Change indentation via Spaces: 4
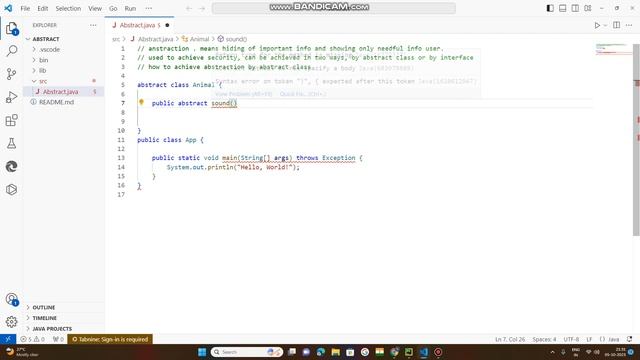Image resolution: width=640 pixels, height=360 pixels. [544, 339]
